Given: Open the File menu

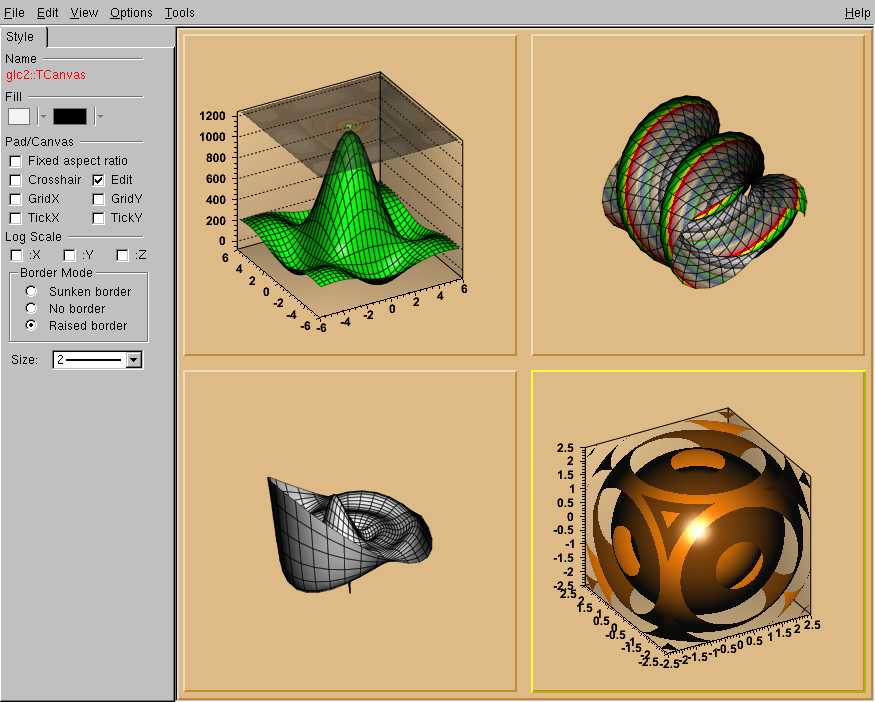Looking at the screenshot, I should (x=14, y=13).
